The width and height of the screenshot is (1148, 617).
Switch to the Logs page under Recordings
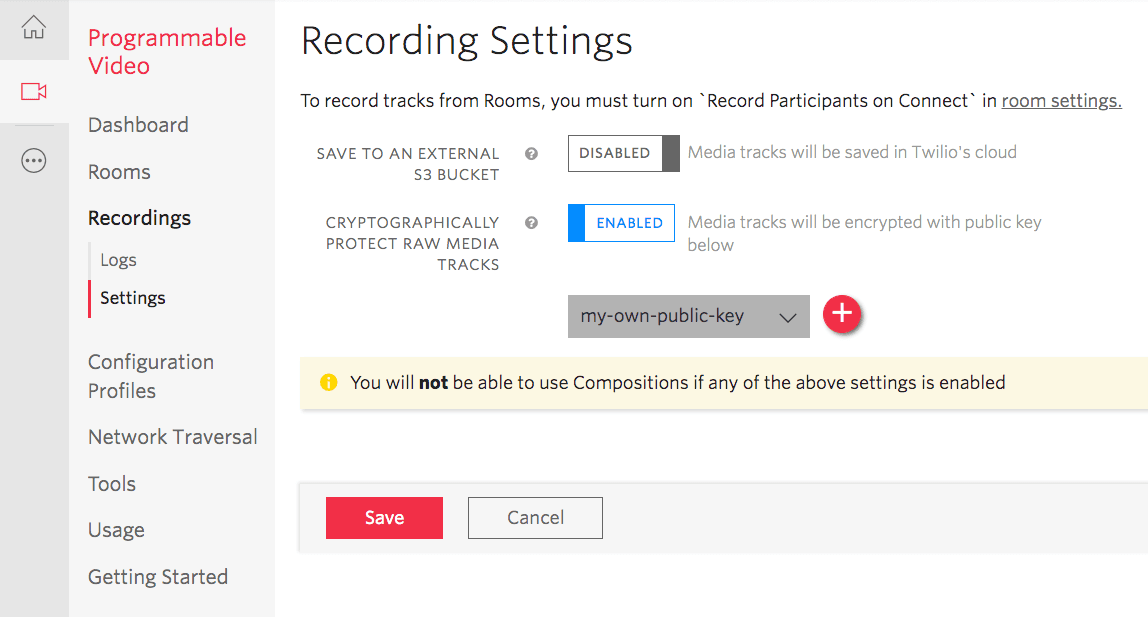tap(117, 259)
